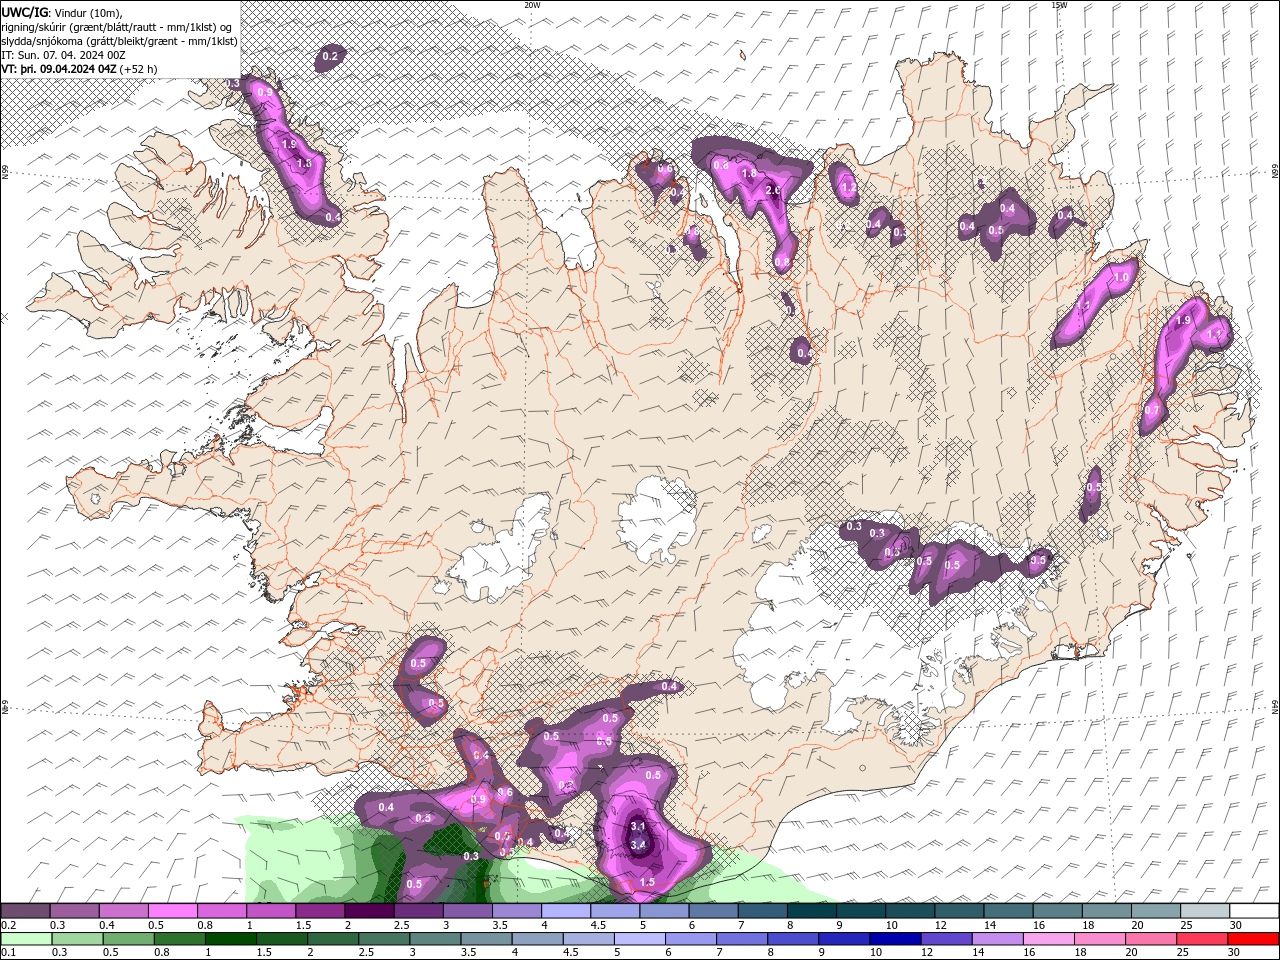Click the "VT: þri. 09.04.2024 04Z (+52 h)" line
1280x960 pixels.
[x=79, y=69]
